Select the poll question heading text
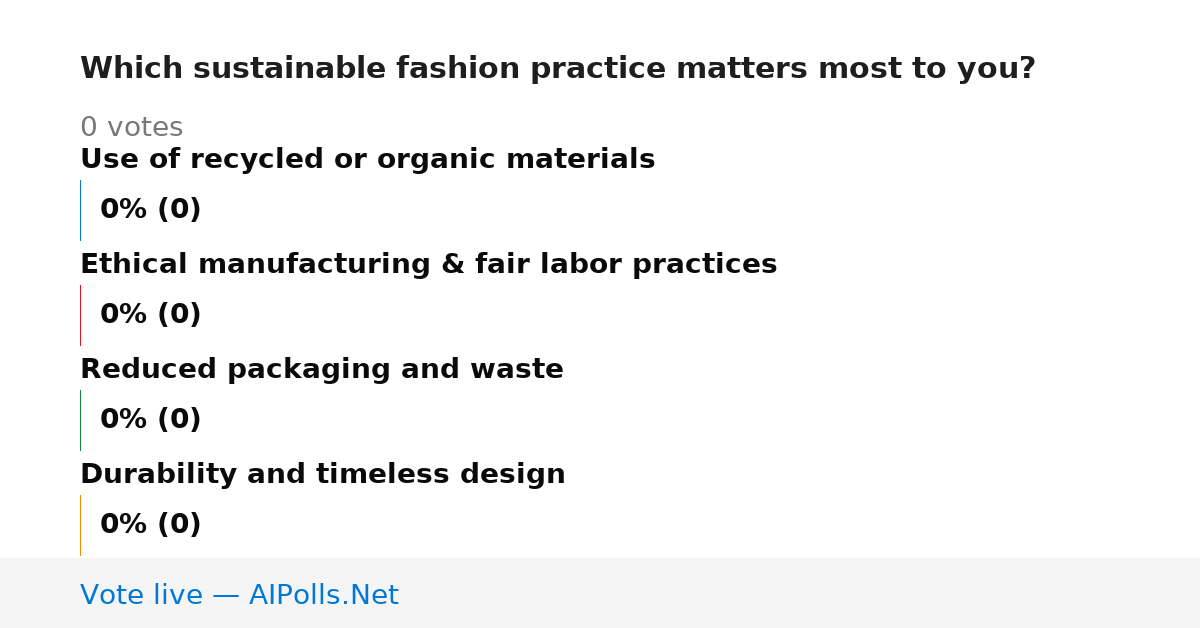The height and width of the screenshot is (628, 1200). click(x=558, y=69)
